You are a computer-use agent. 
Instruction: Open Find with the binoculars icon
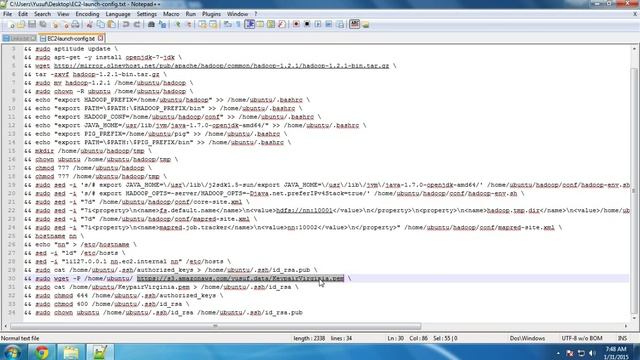pyautogui.click(x=151, y=24)
